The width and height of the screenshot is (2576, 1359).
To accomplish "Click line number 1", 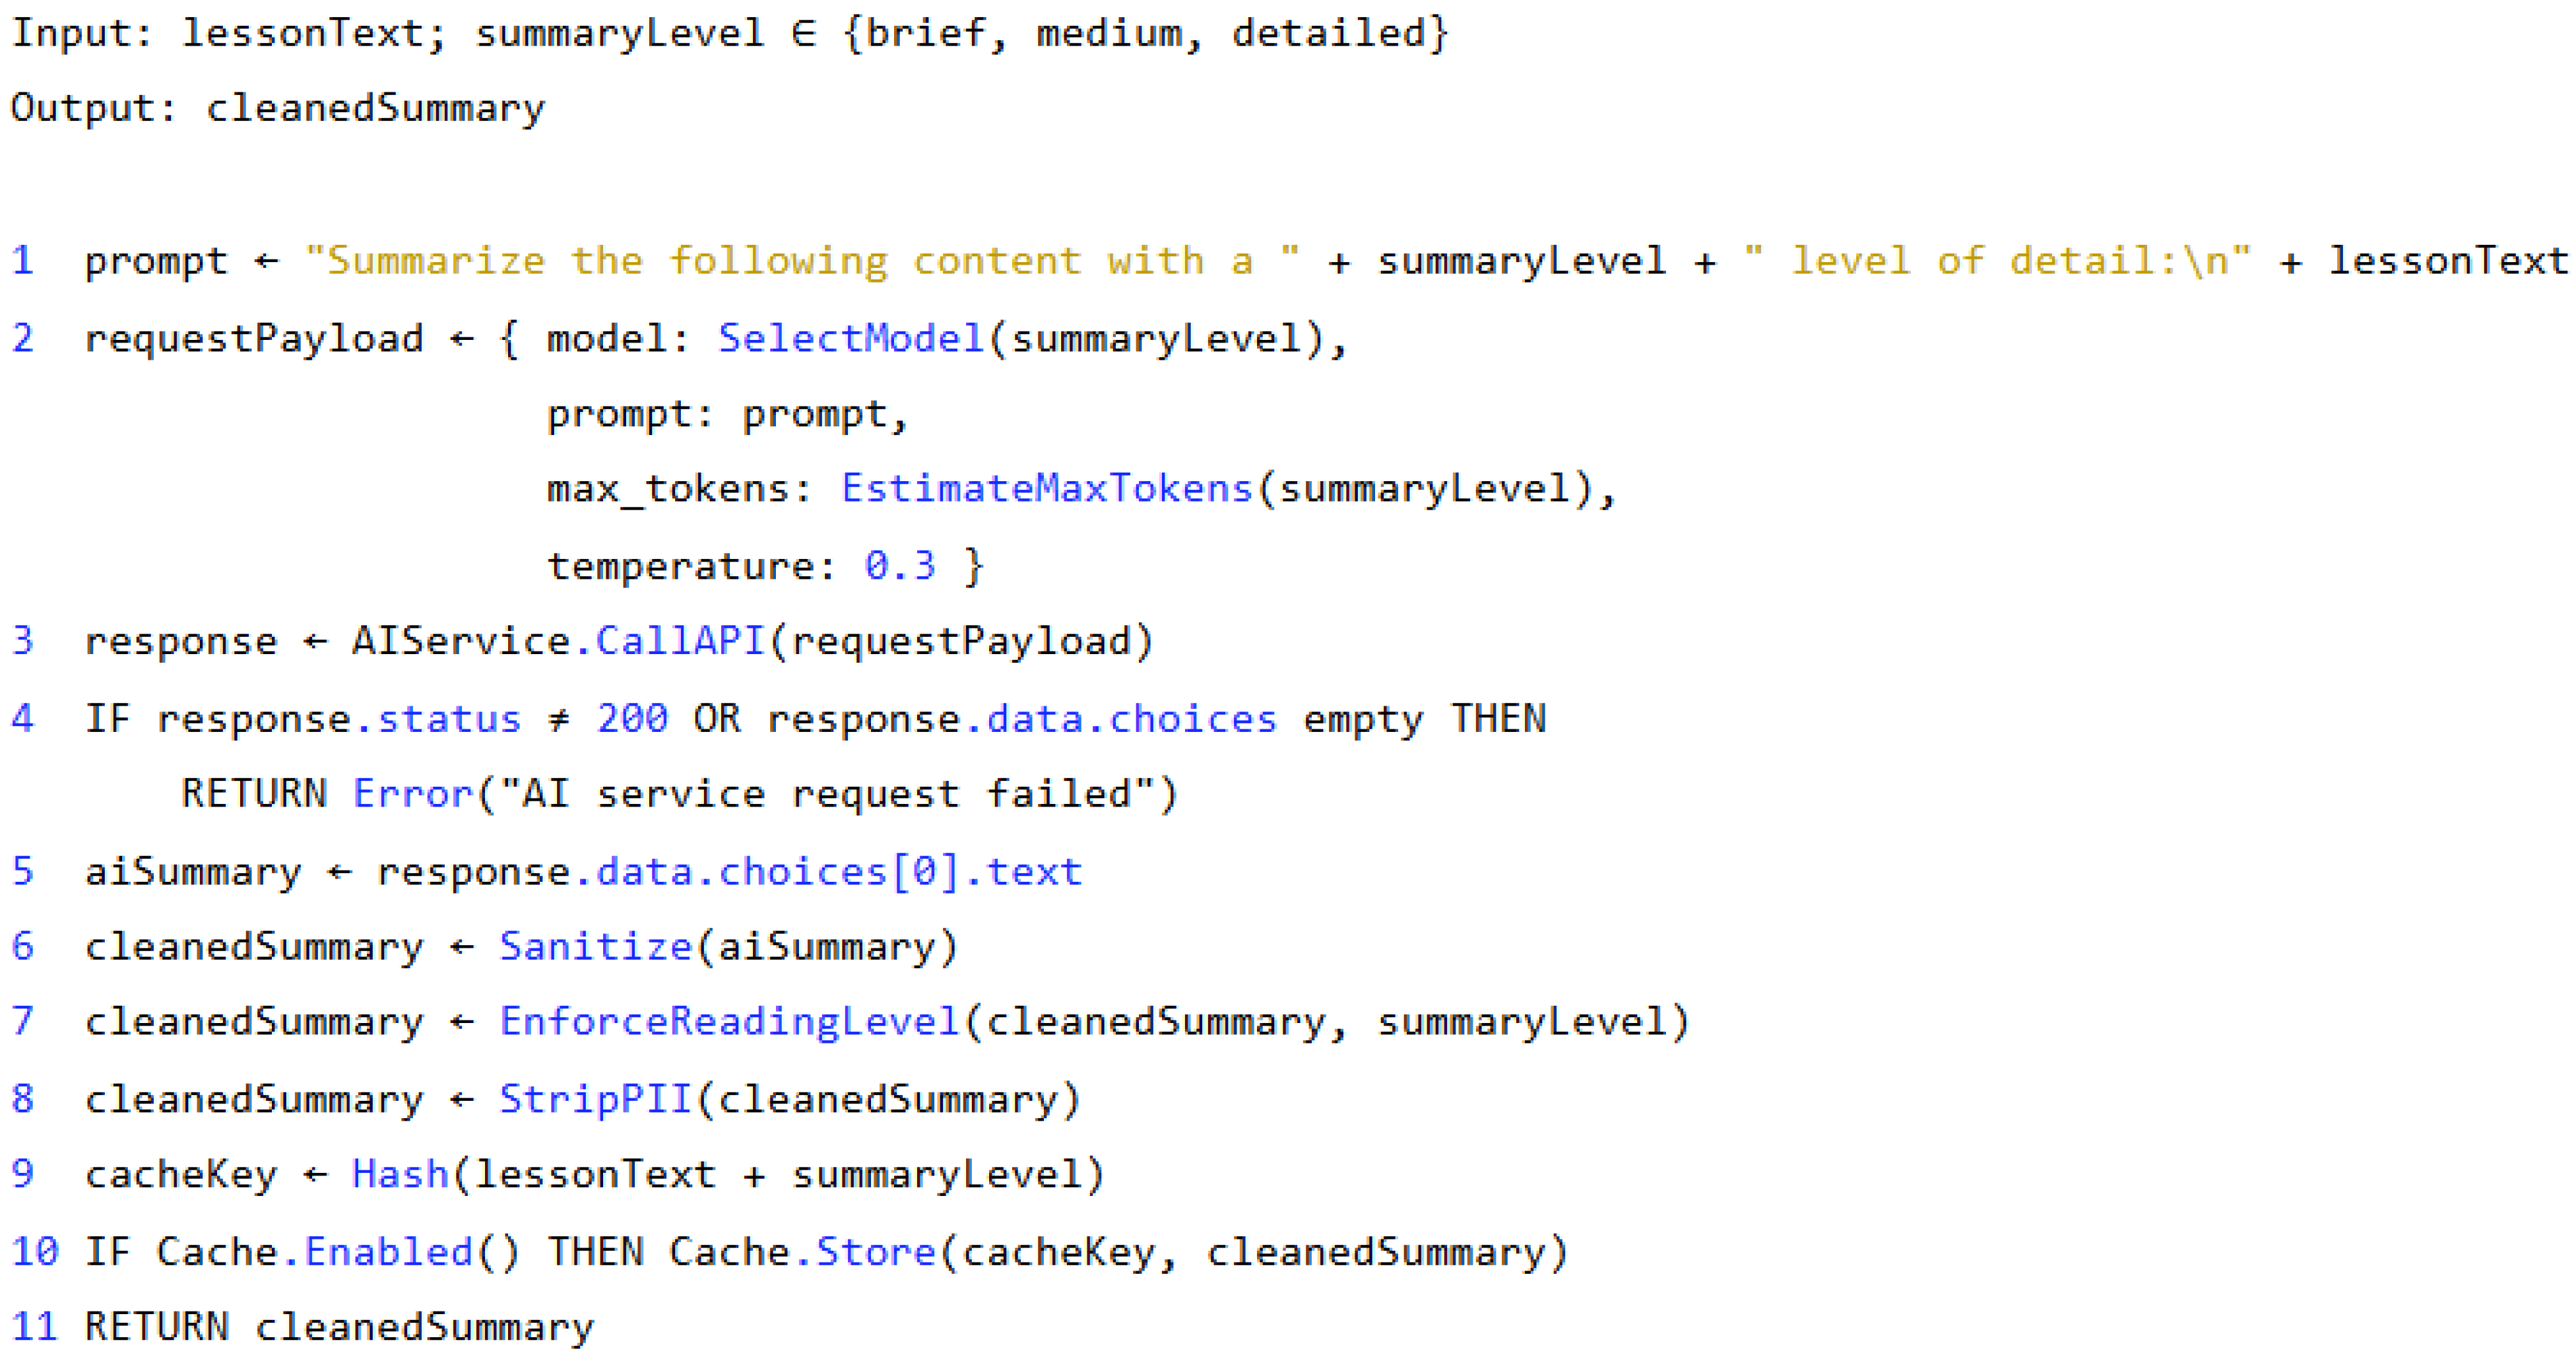I will [22, 261].
